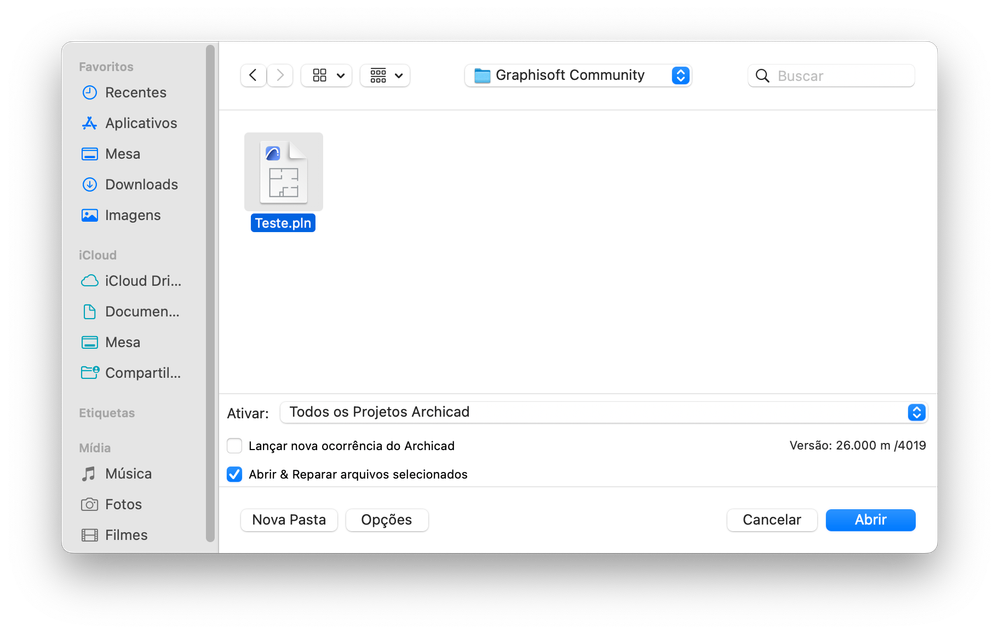Image resolution: width=999 pixels, height=634 pixels.
Task: Enable Lançar nova ocorrência do Archicad checkbox
Action: click(x=234, y=445)
